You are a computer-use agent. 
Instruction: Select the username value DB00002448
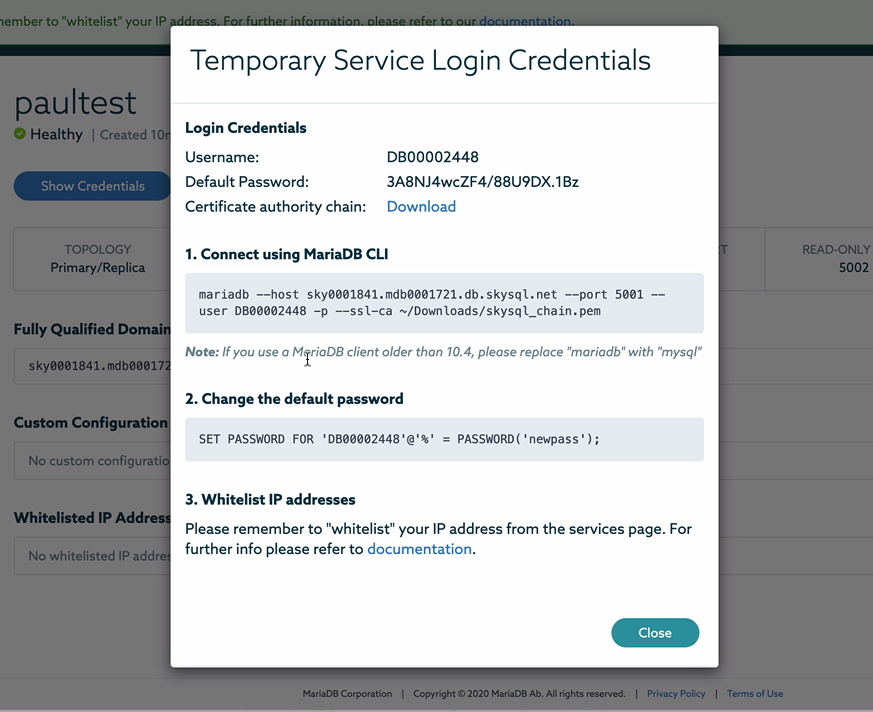pyautogui.click(x=432, y=157)
